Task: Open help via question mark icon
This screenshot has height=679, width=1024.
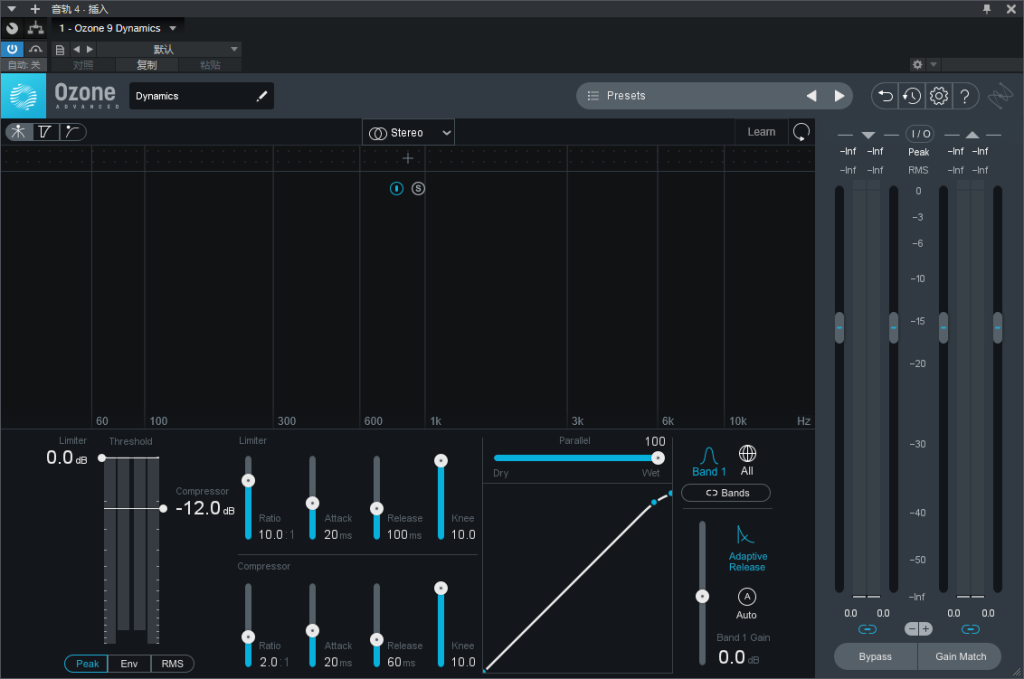Action: [x=965, y=96]
